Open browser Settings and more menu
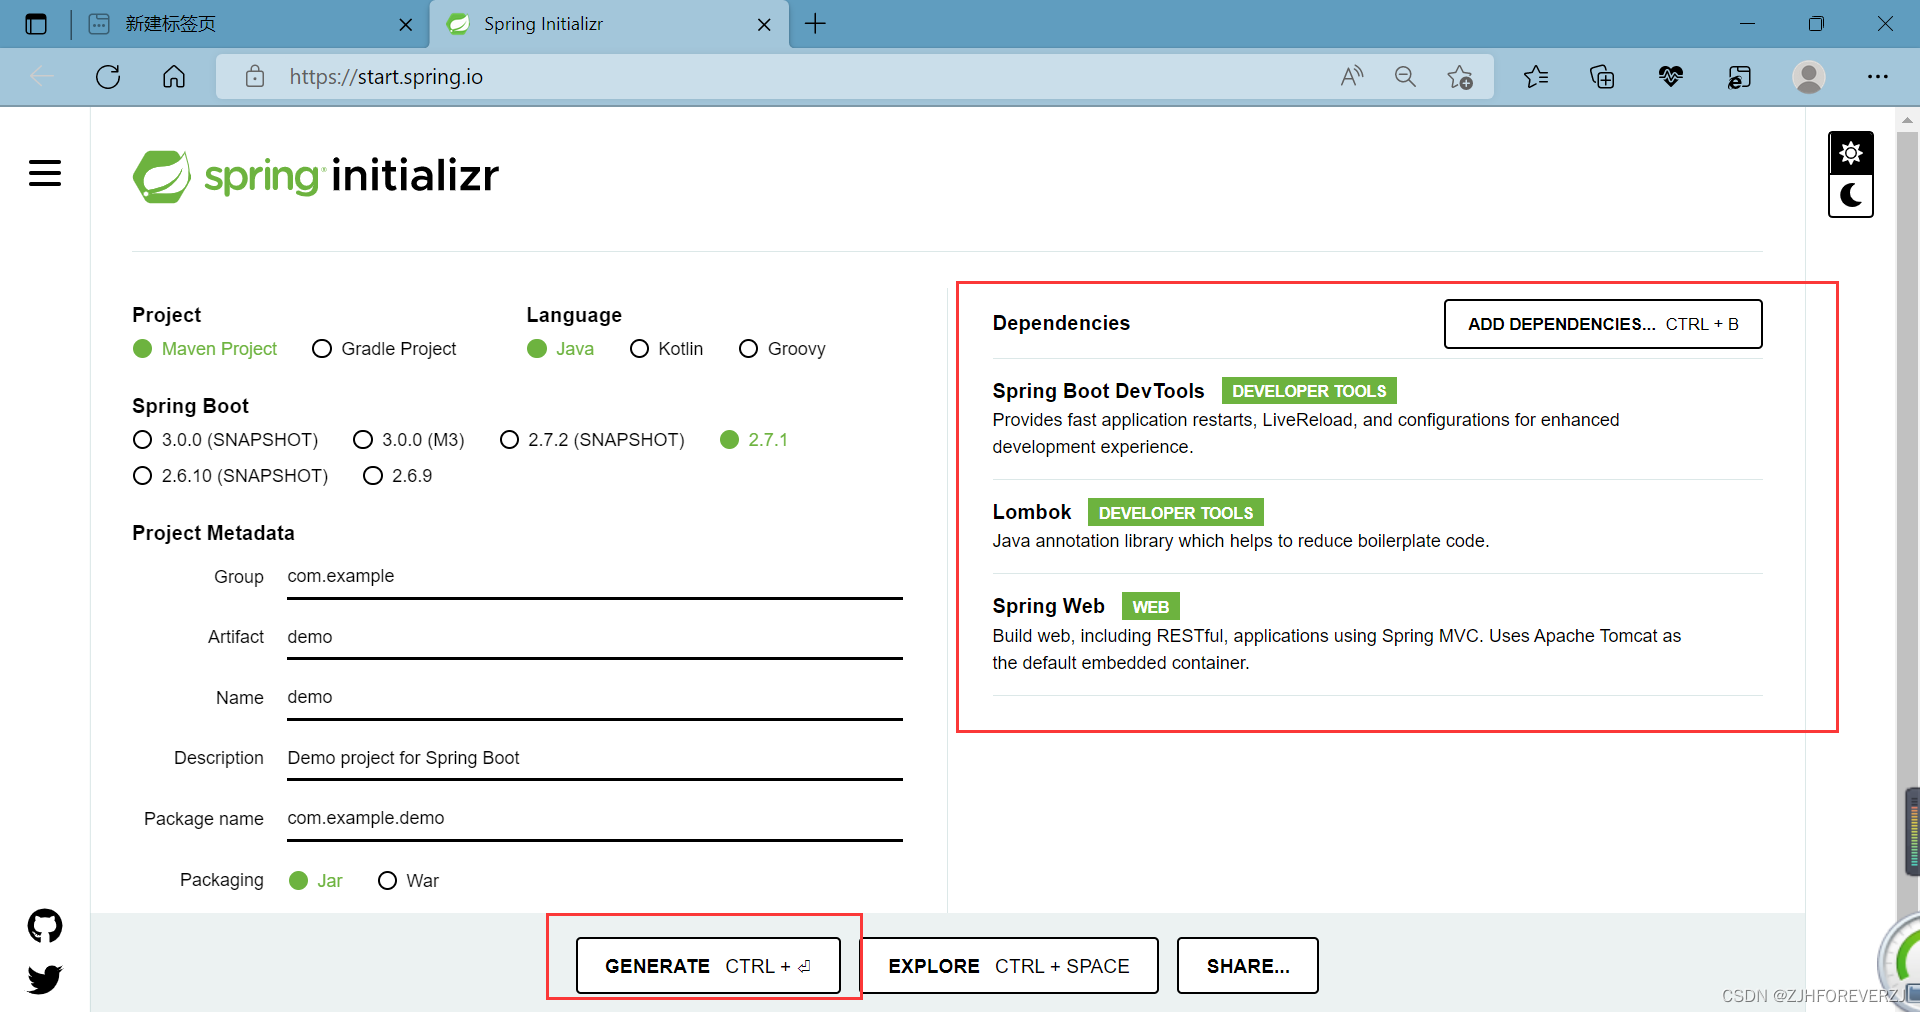The height and width of the screenshot is (1012, 1920). point(1878,77)
